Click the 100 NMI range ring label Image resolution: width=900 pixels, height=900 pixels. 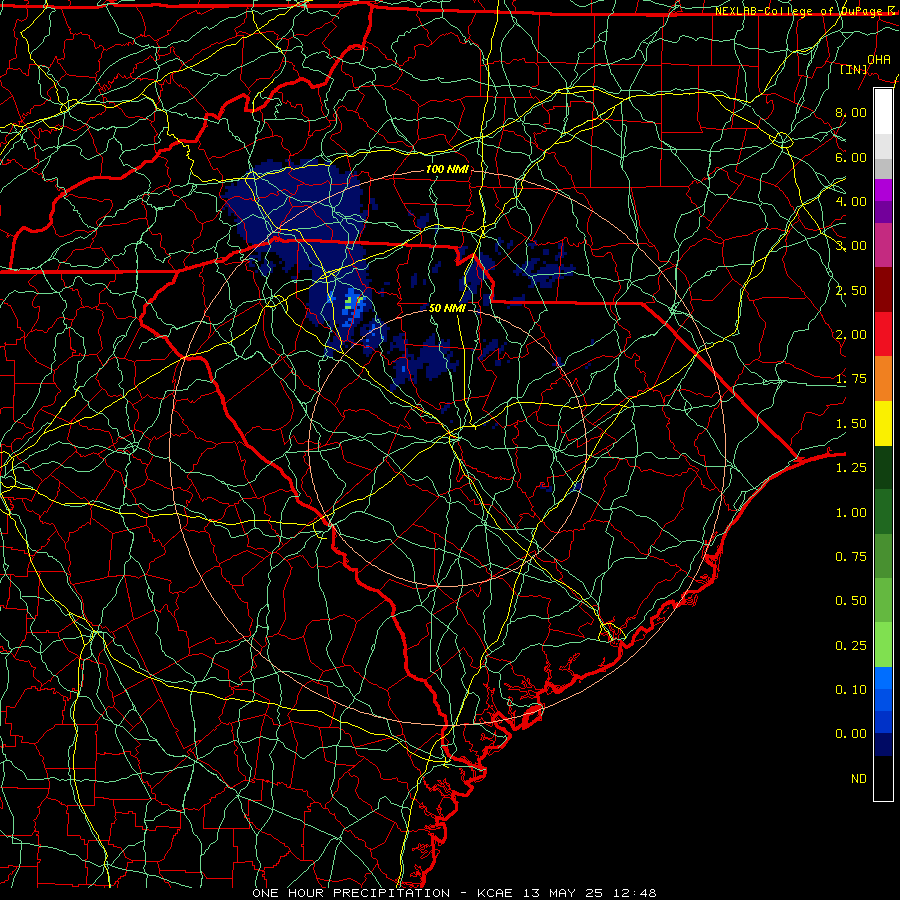[447, 169]
